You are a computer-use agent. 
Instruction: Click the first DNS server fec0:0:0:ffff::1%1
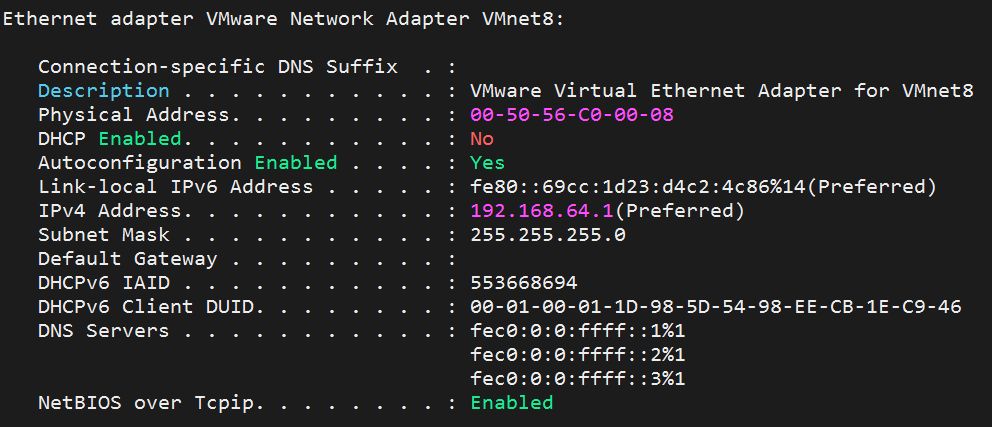click(x=578, y=331)
